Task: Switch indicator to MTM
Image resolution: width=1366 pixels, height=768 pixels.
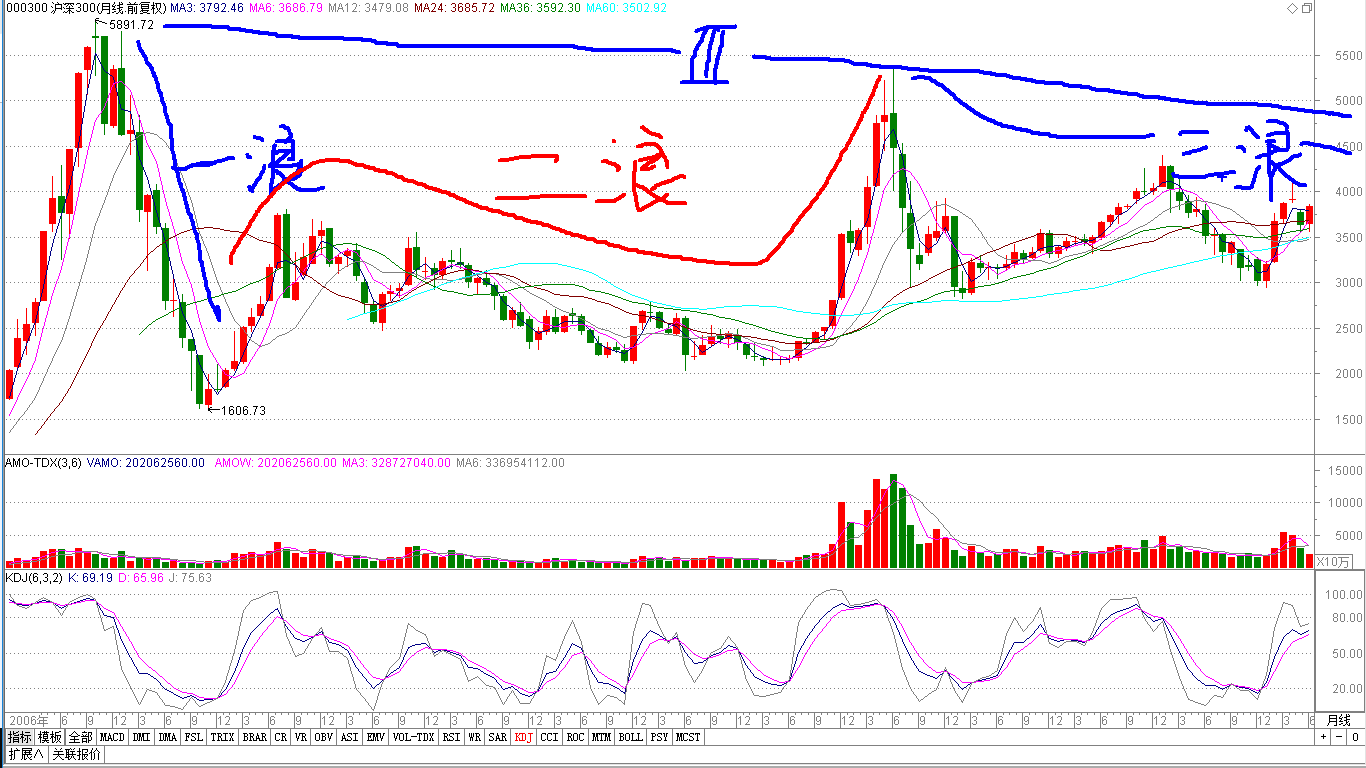Action: click(601, 737)
